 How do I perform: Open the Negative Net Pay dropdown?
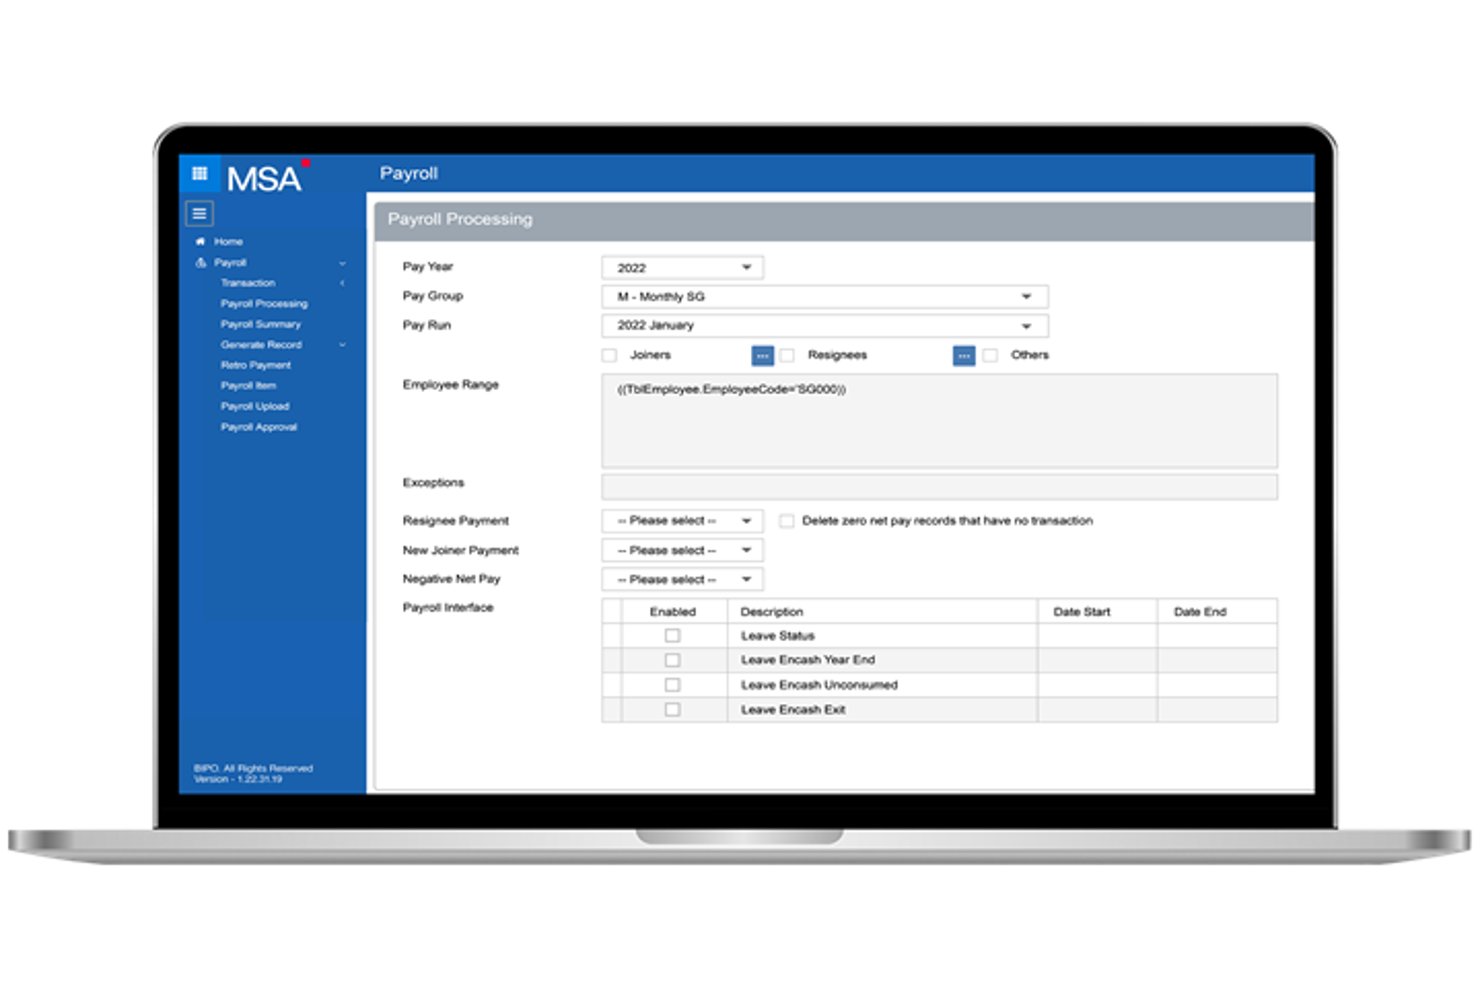click(x=682, y=579)
